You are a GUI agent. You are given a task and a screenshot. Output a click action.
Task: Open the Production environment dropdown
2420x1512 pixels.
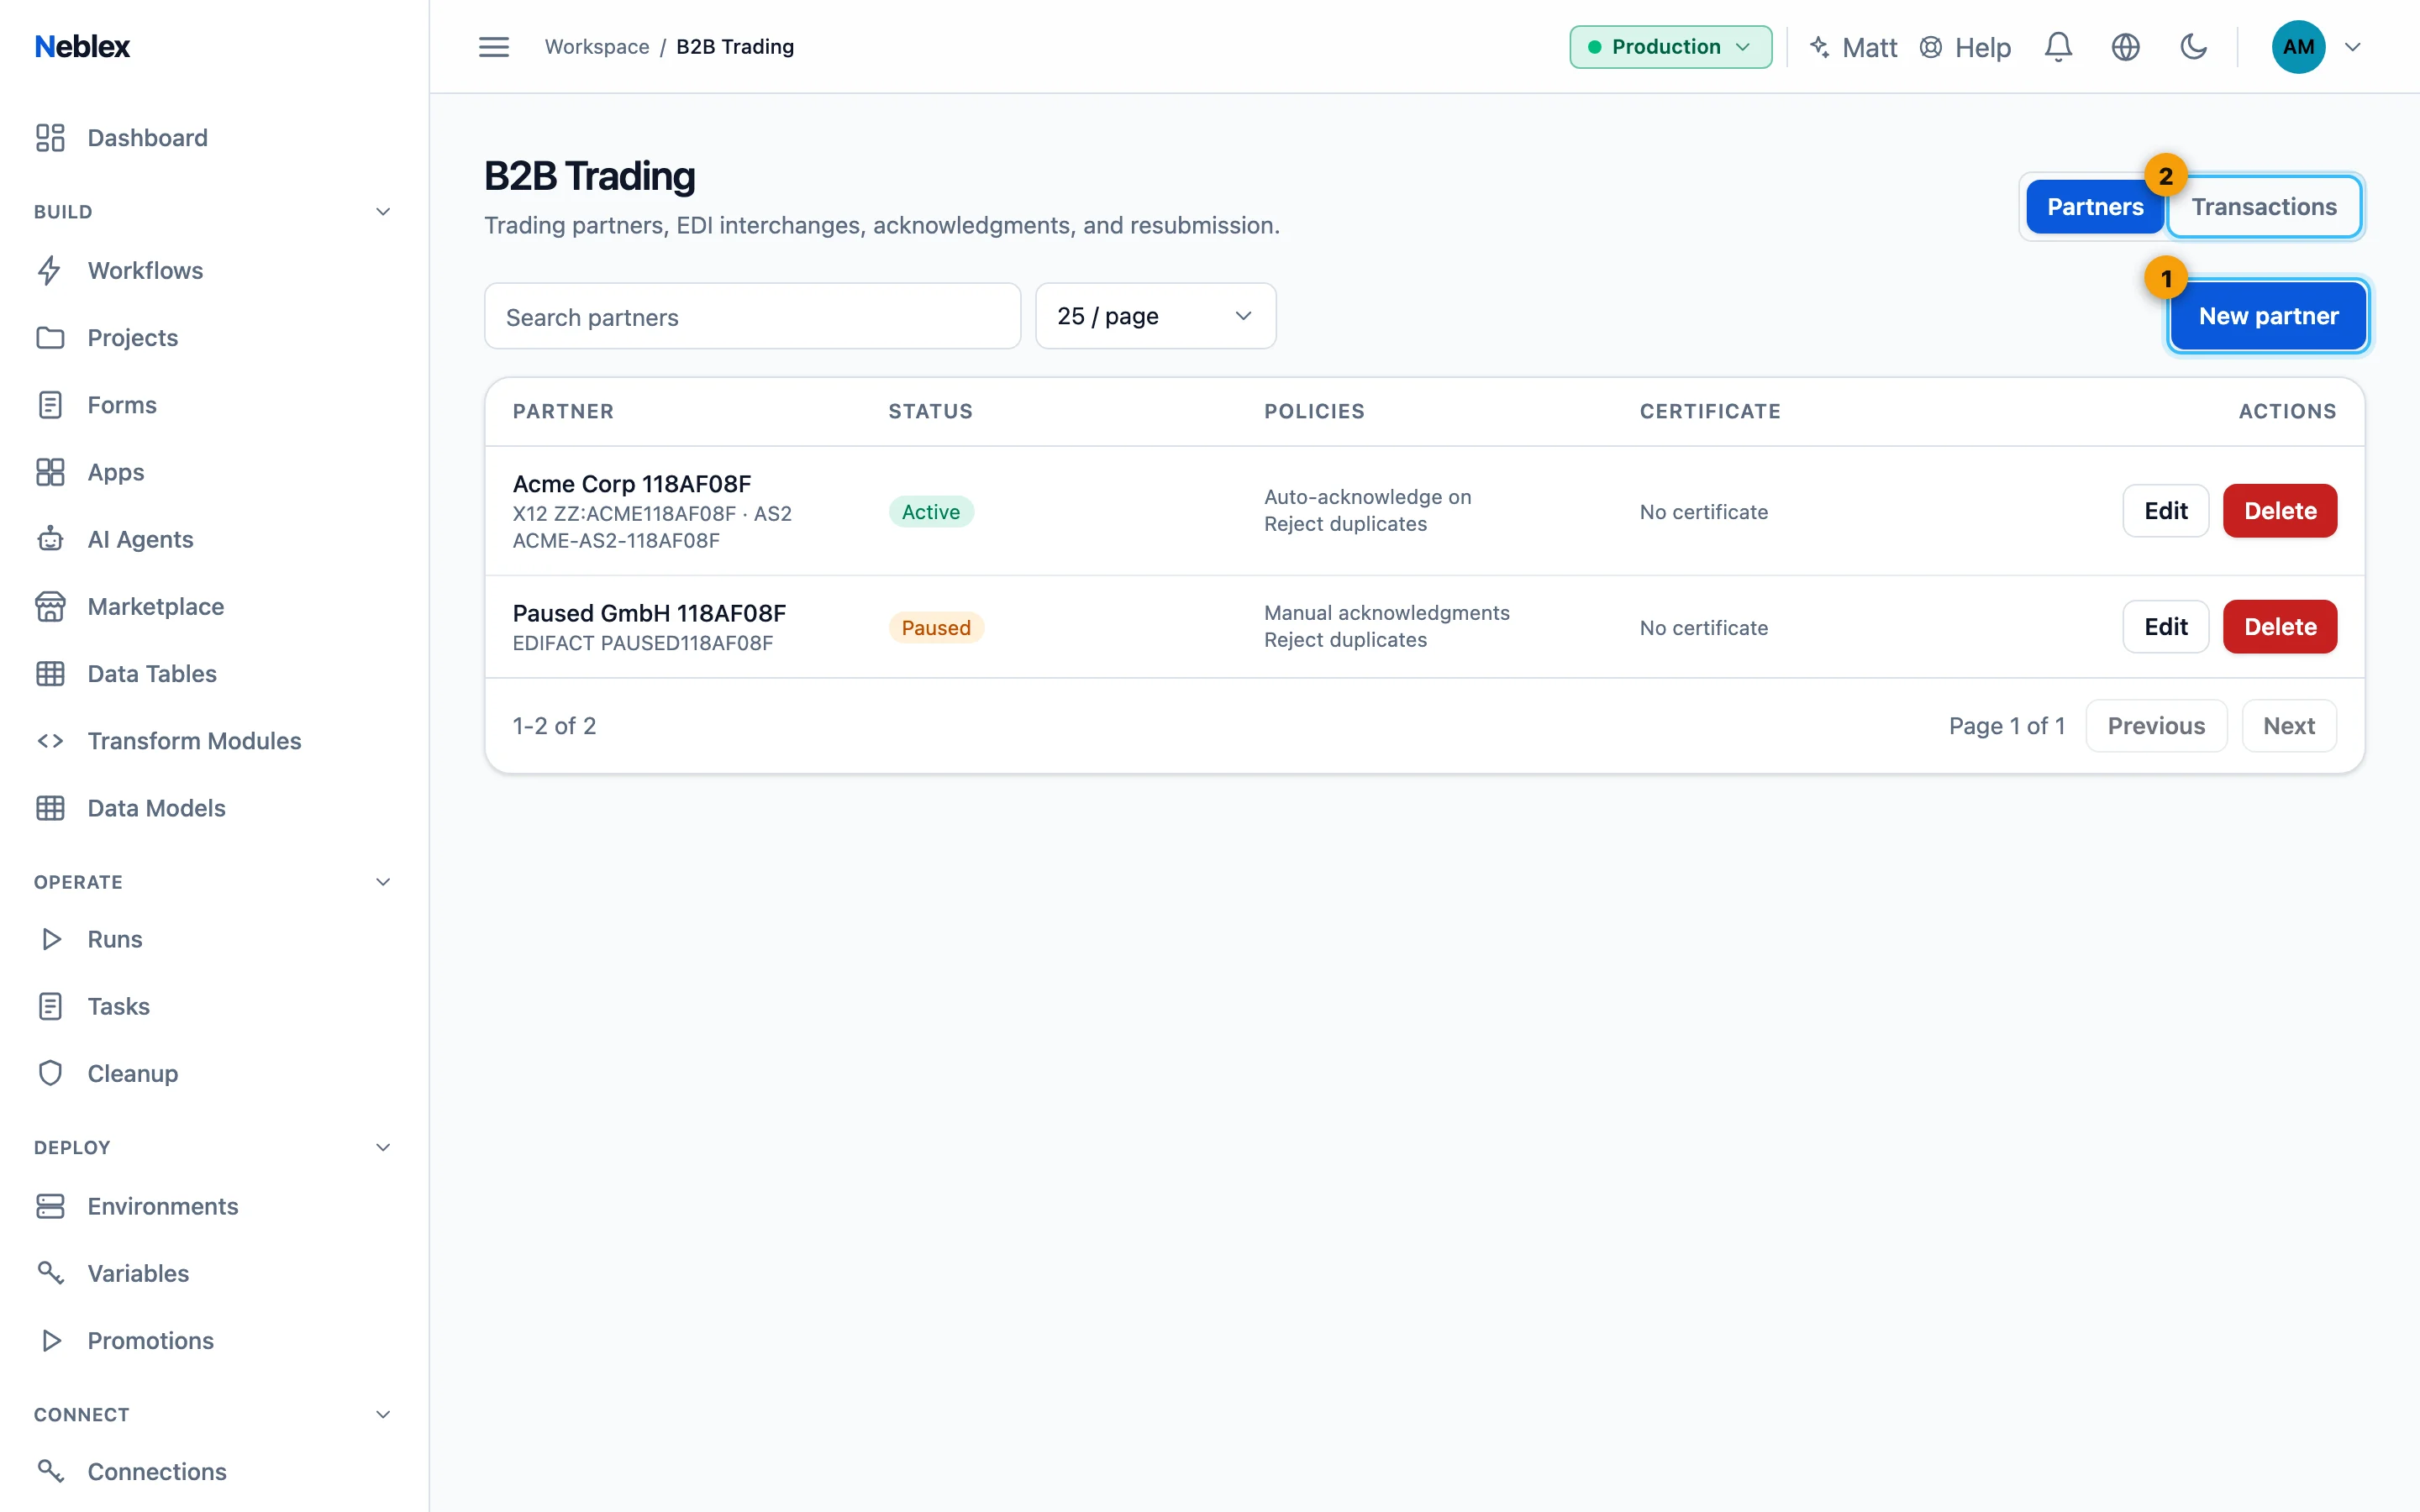click(1670, 47)
